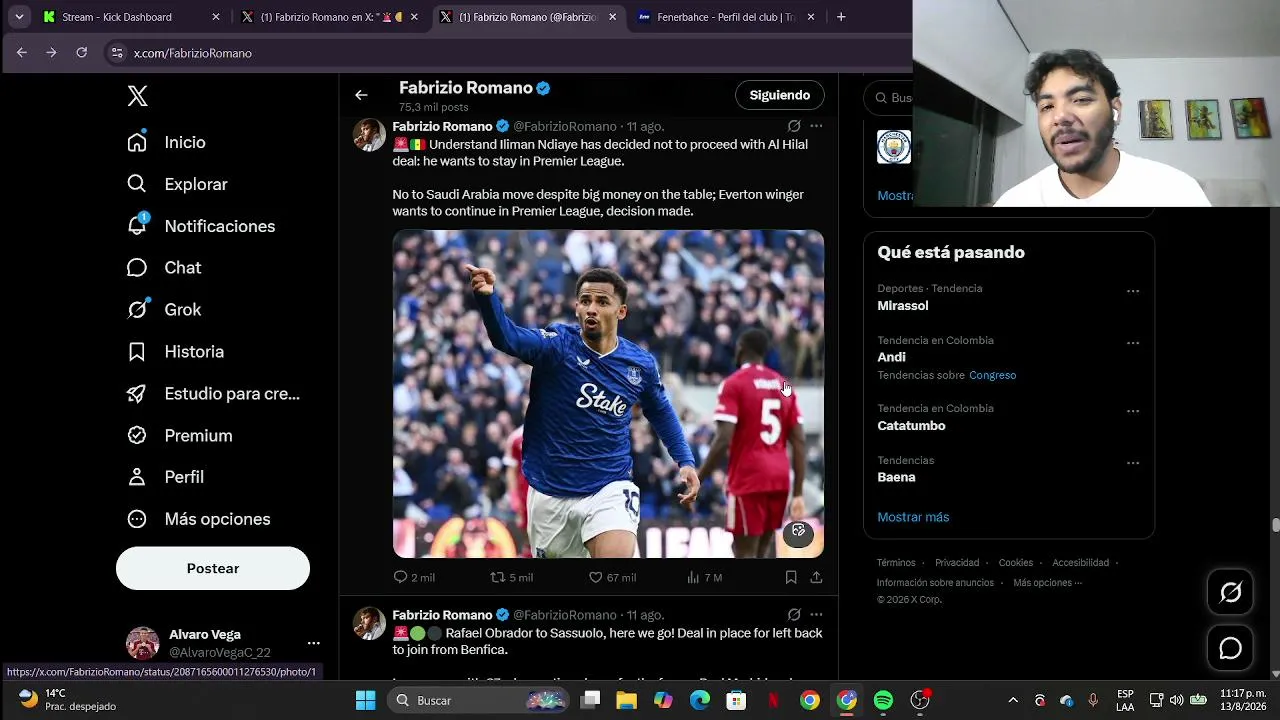This screenshot has height=720, width=1280.
Task: Share the Ndiaye post
Action: click(x=816, y=577)
